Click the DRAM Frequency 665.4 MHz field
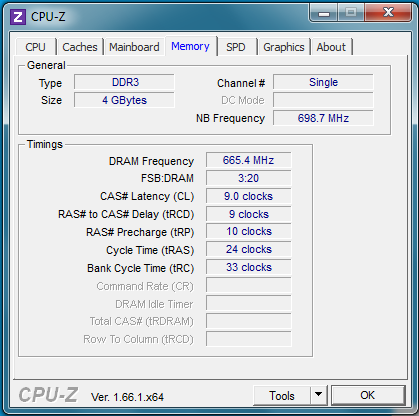 (x=249, y=160)
